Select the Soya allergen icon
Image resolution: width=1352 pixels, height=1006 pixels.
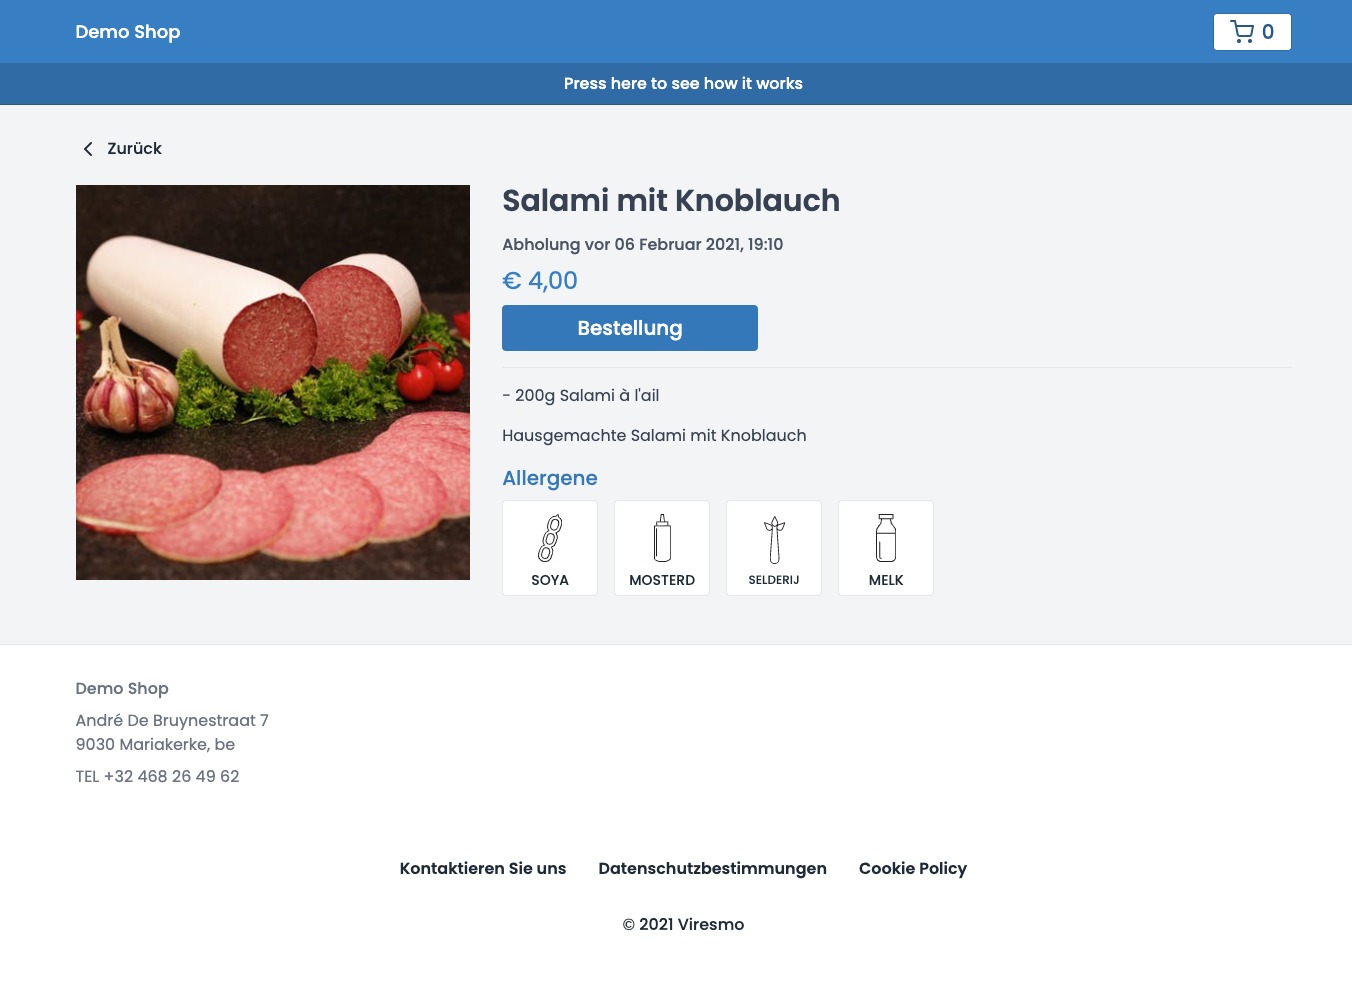point(550,538)
